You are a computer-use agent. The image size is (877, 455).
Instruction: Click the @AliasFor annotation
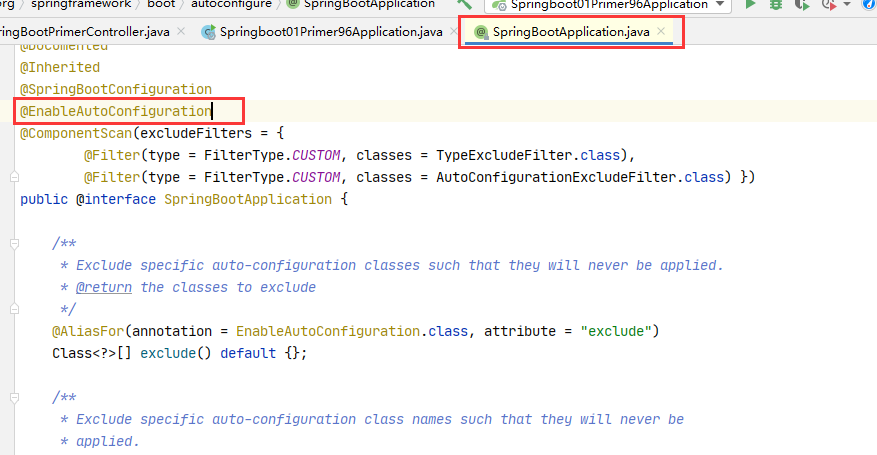[x=88, y=331]
